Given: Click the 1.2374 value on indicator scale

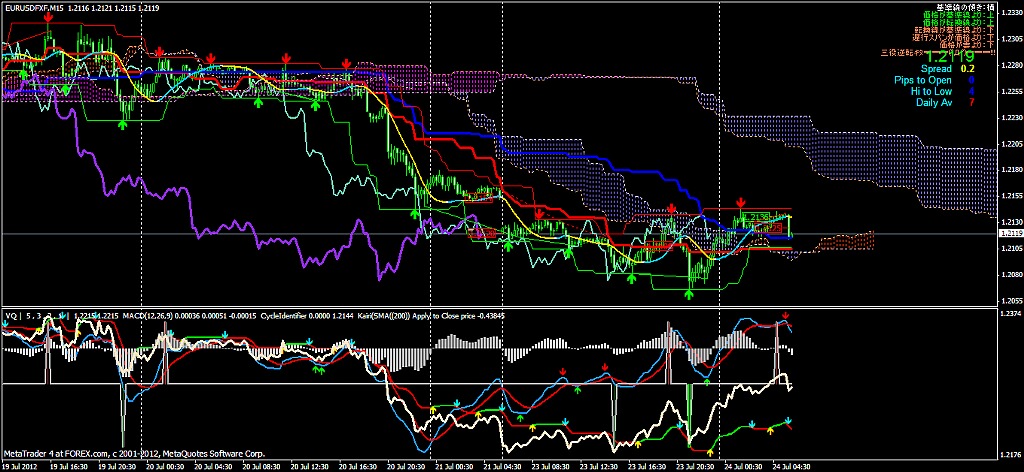Looking at the screenshot, I should 1008,314.
